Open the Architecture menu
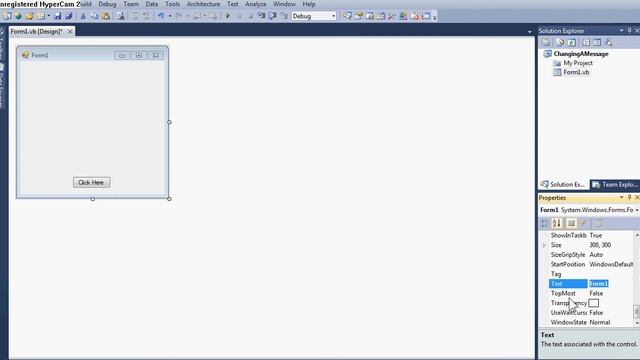Screen dimensions: 640x360 pos(203,4)
